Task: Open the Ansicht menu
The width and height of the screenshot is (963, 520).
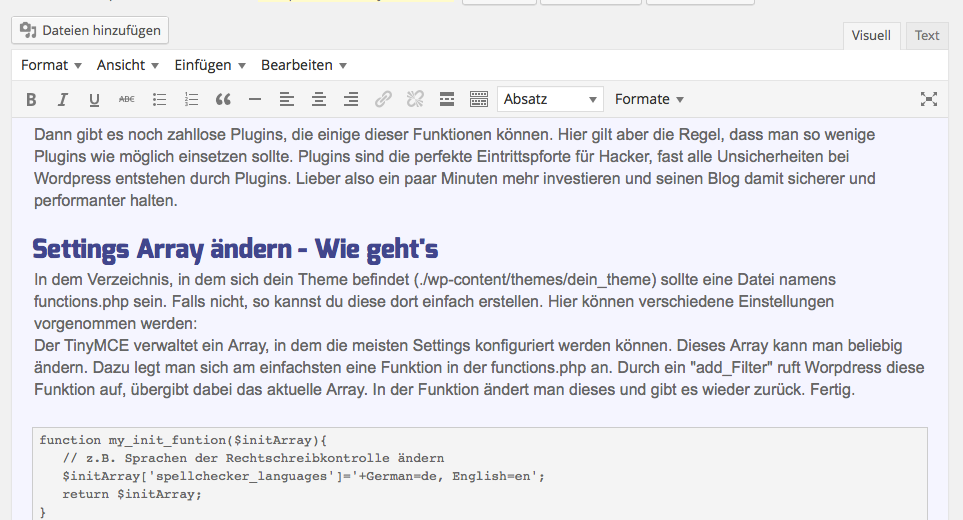Action: pos(127,65)
